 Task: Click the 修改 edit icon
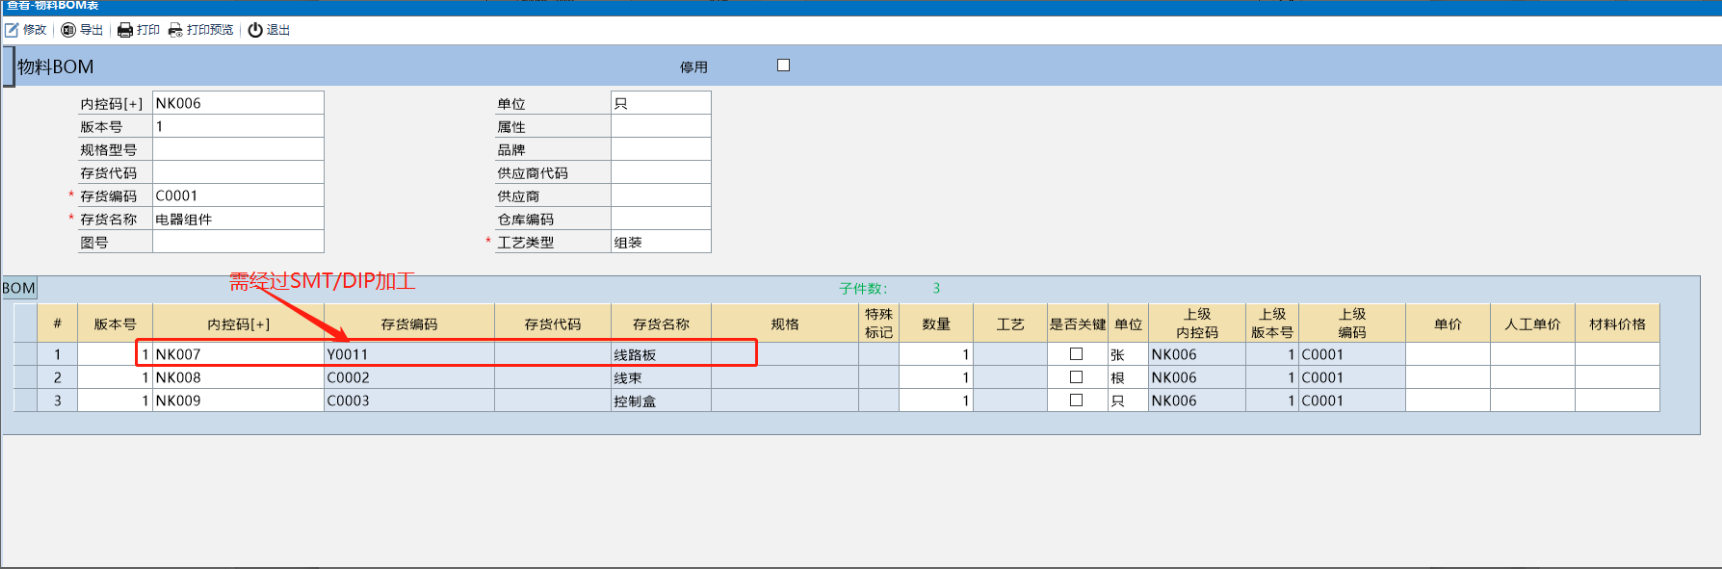(x=13, y=30)
